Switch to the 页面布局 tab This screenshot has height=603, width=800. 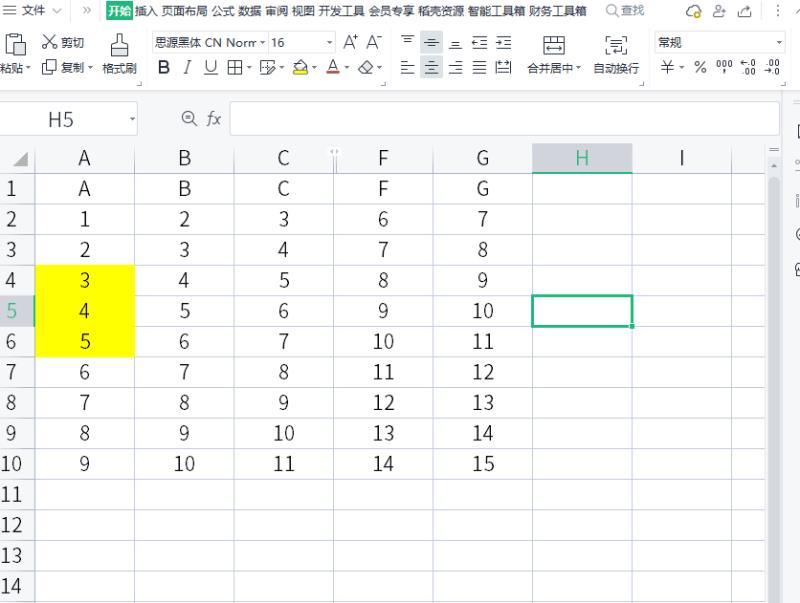click(x=184, y=11)
